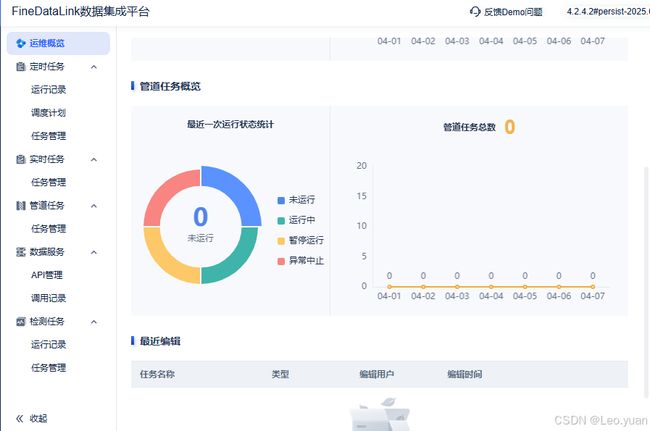Collapse the 定时任务 section chevron
Screen dimensions: 650x431
point(94,67)
